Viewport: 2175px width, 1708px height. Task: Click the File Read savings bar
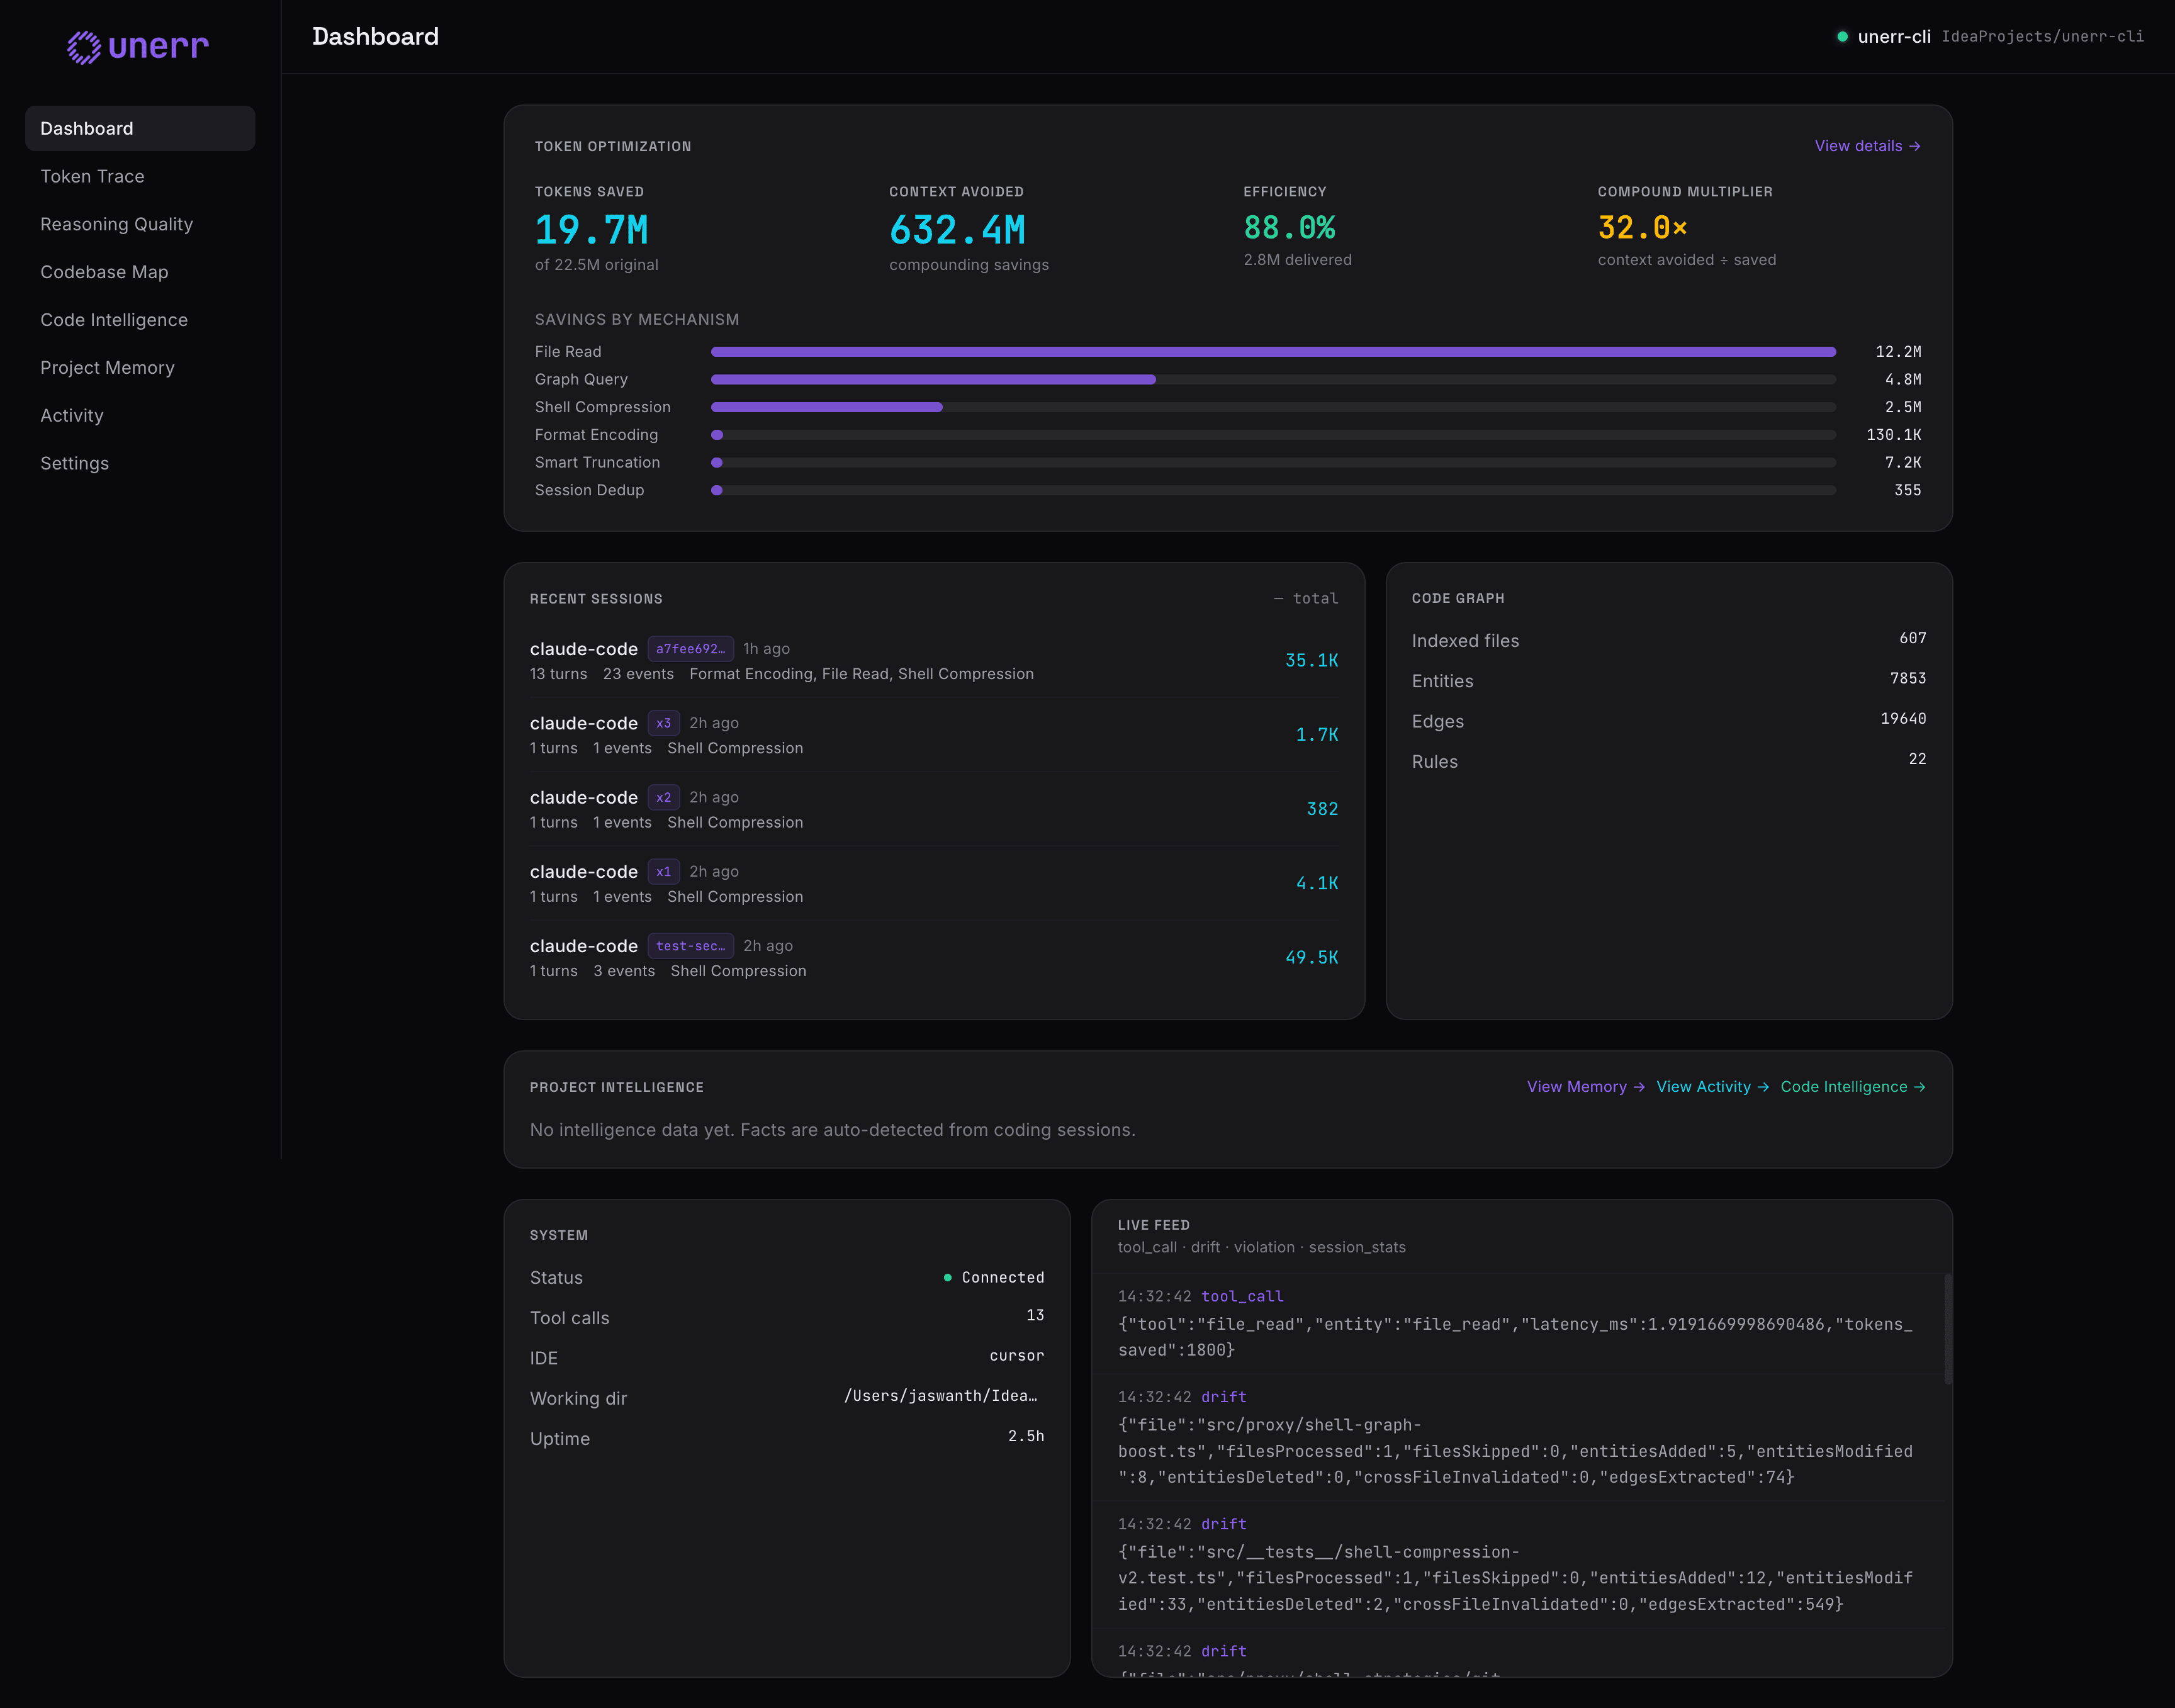[1273, 352]
